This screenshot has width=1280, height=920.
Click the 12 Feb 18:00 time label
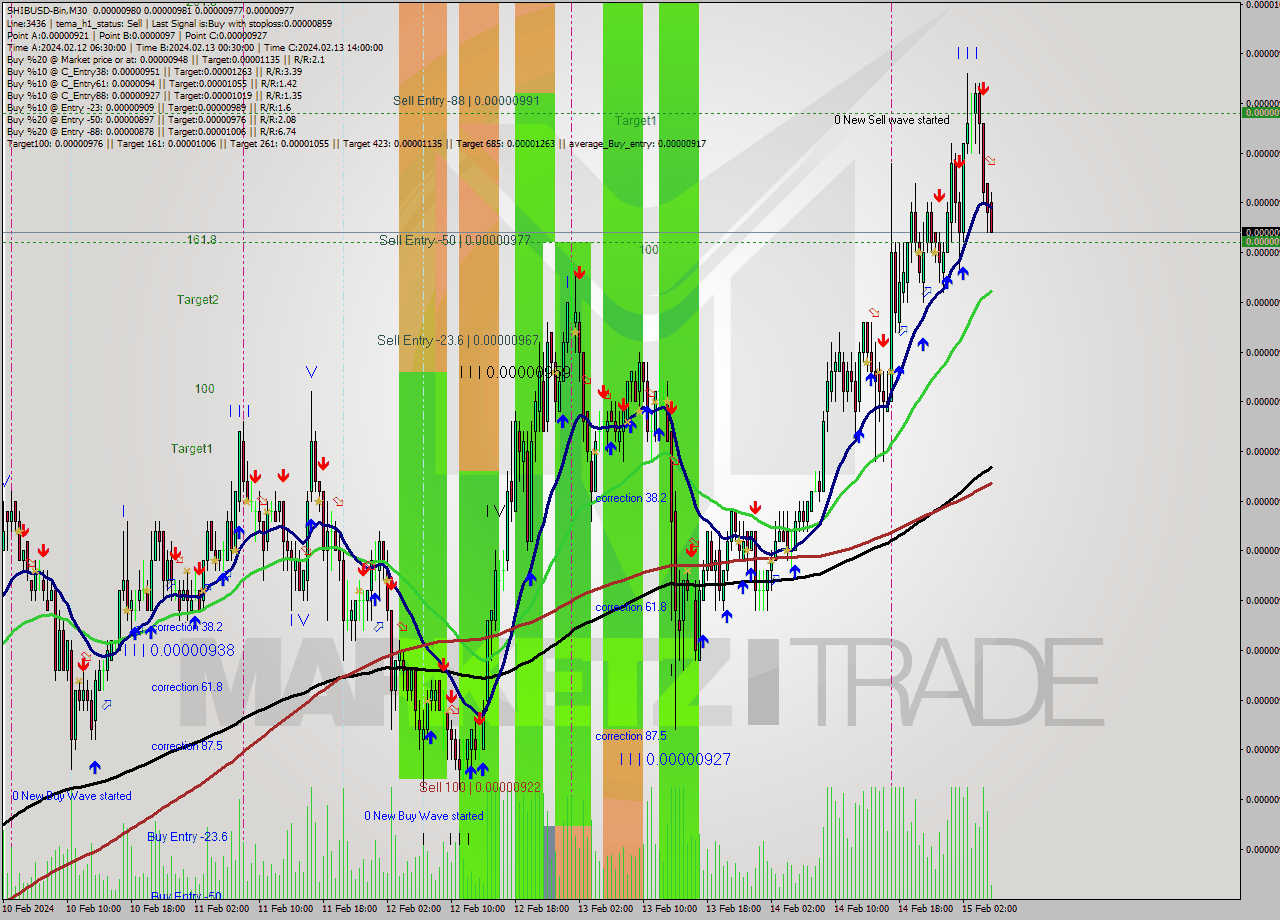(541, 909)
